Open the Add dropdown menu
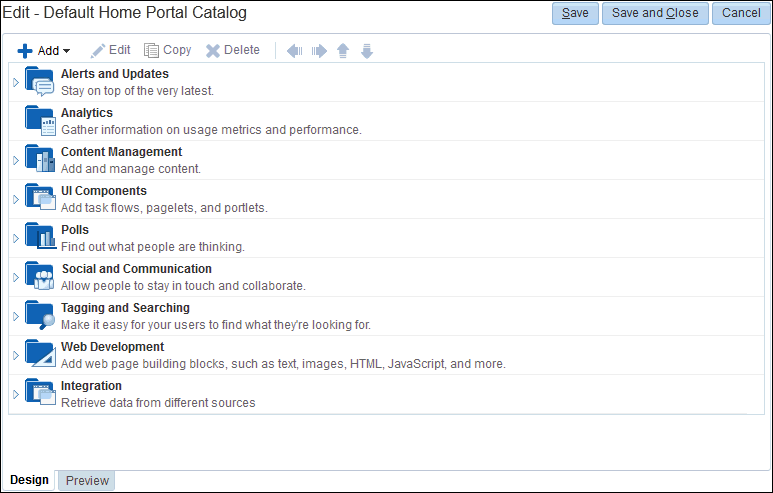 pyautogui.click(x=44, y=51)
